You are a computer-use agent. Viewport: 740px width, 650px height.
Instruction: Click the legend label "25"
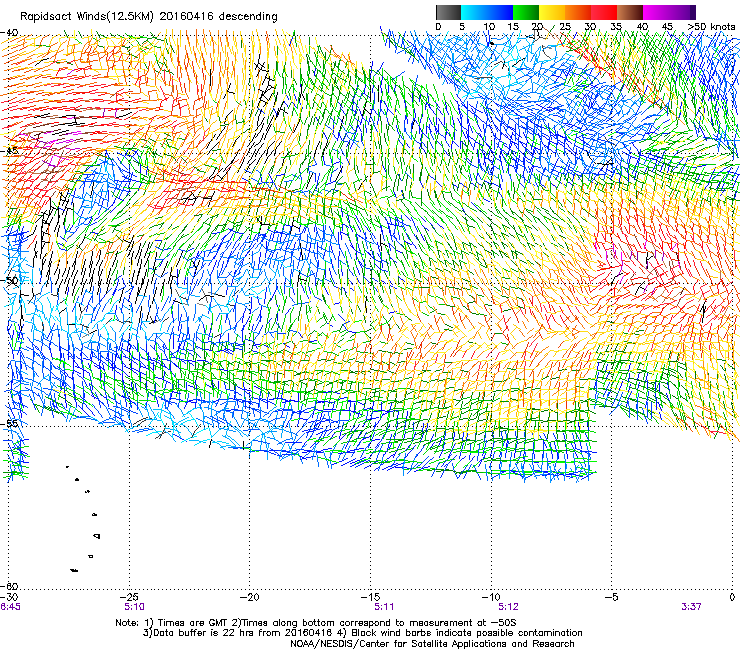coord(565,27)
